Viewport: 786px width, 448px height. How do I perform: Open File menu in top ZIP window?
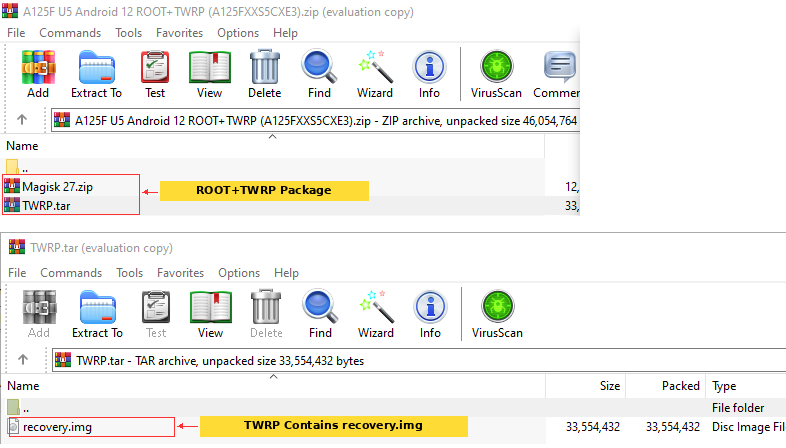(16, 33)
